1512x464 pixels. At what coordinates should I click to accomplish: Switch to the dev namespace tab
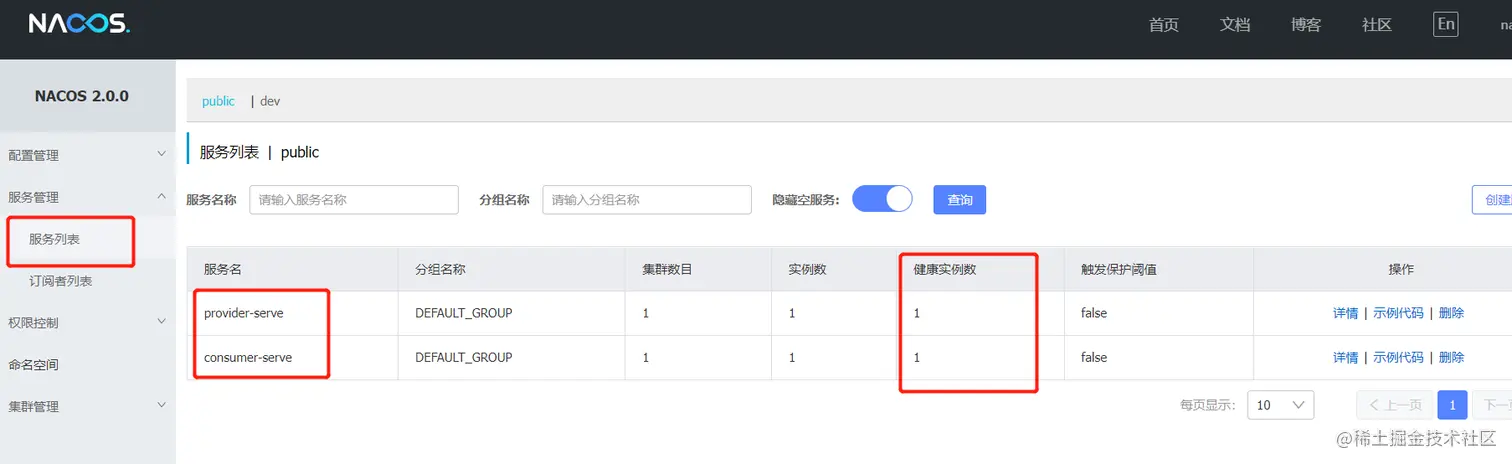270,101
